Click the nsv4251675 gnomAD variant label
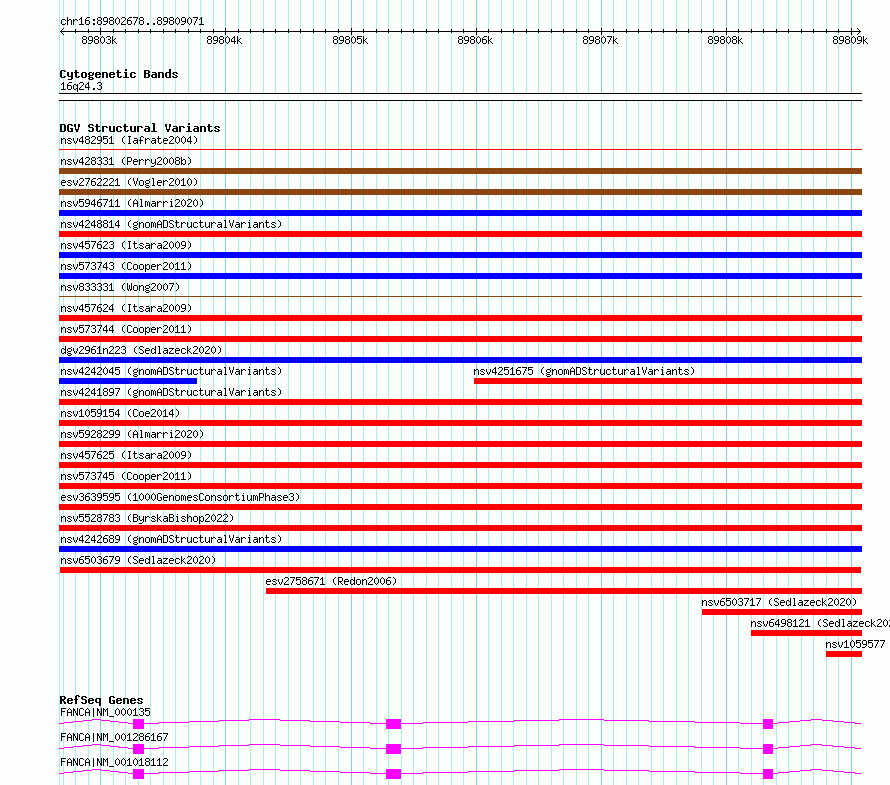The image size is (890, 785). pos(584,371)
